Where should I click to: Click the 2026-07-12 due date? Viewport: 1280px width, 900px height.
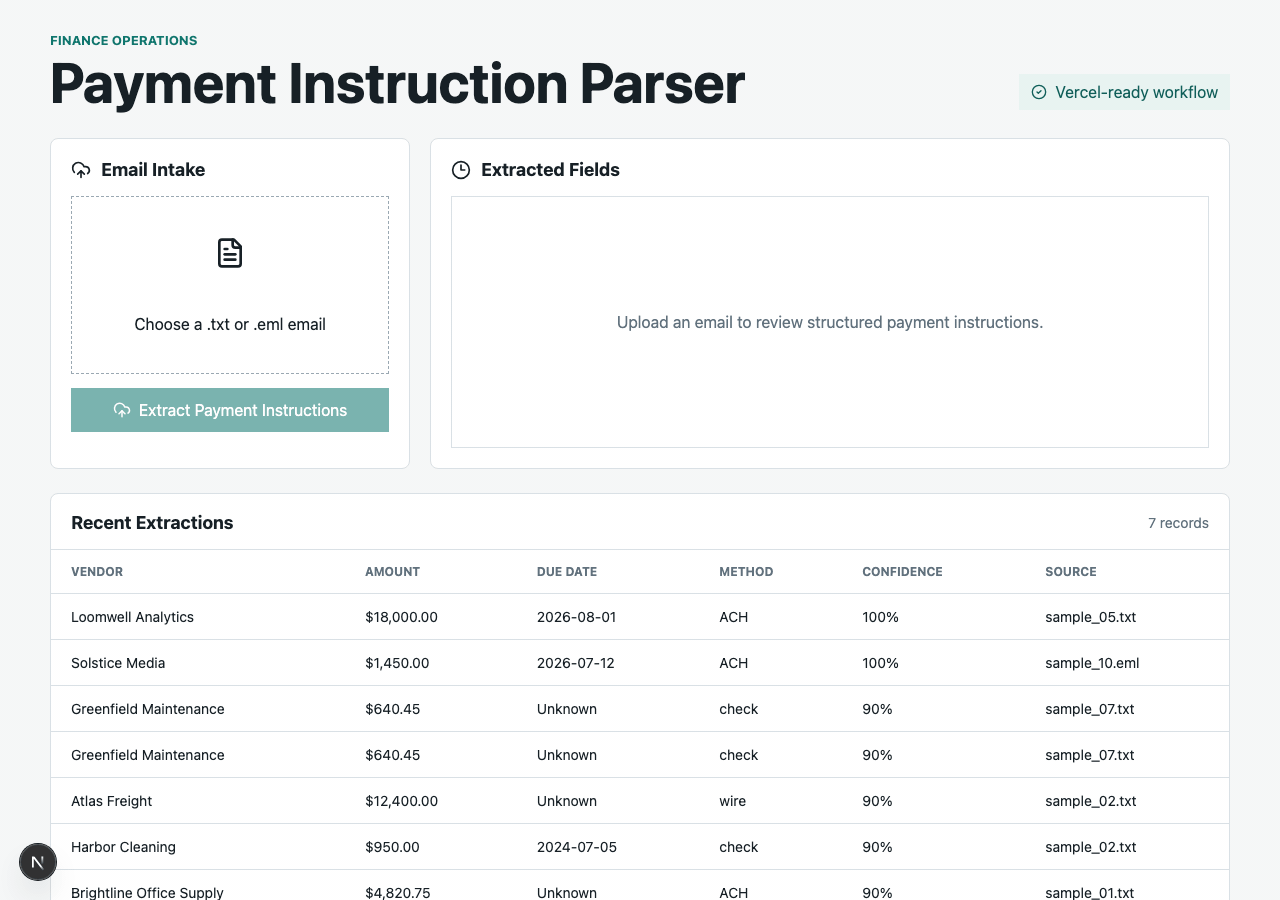[x=577, y=663]
